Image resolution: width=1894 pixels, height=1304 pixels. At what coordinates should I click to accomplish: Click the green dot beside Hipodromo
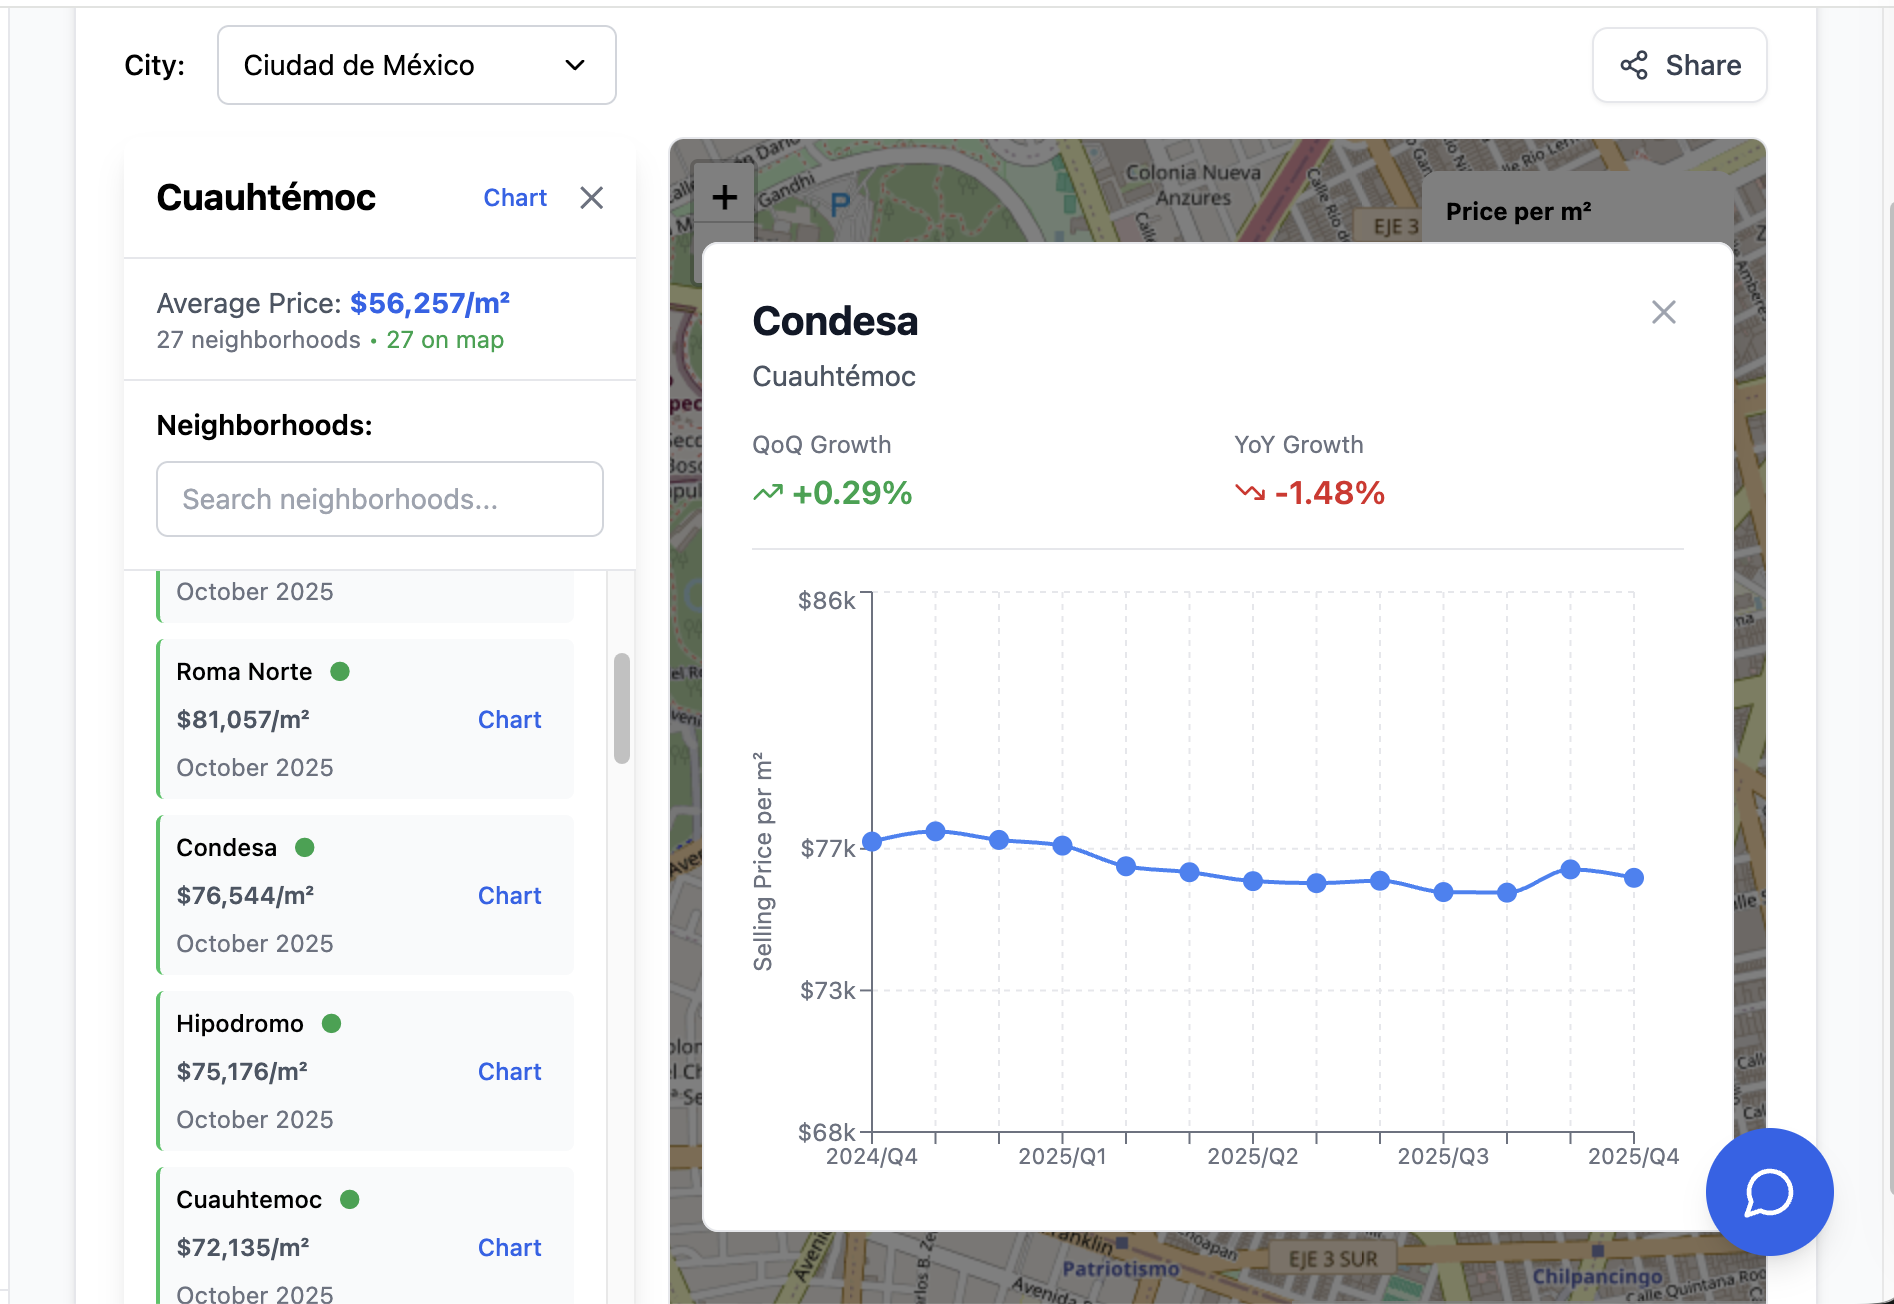(x=332, y=1024)
